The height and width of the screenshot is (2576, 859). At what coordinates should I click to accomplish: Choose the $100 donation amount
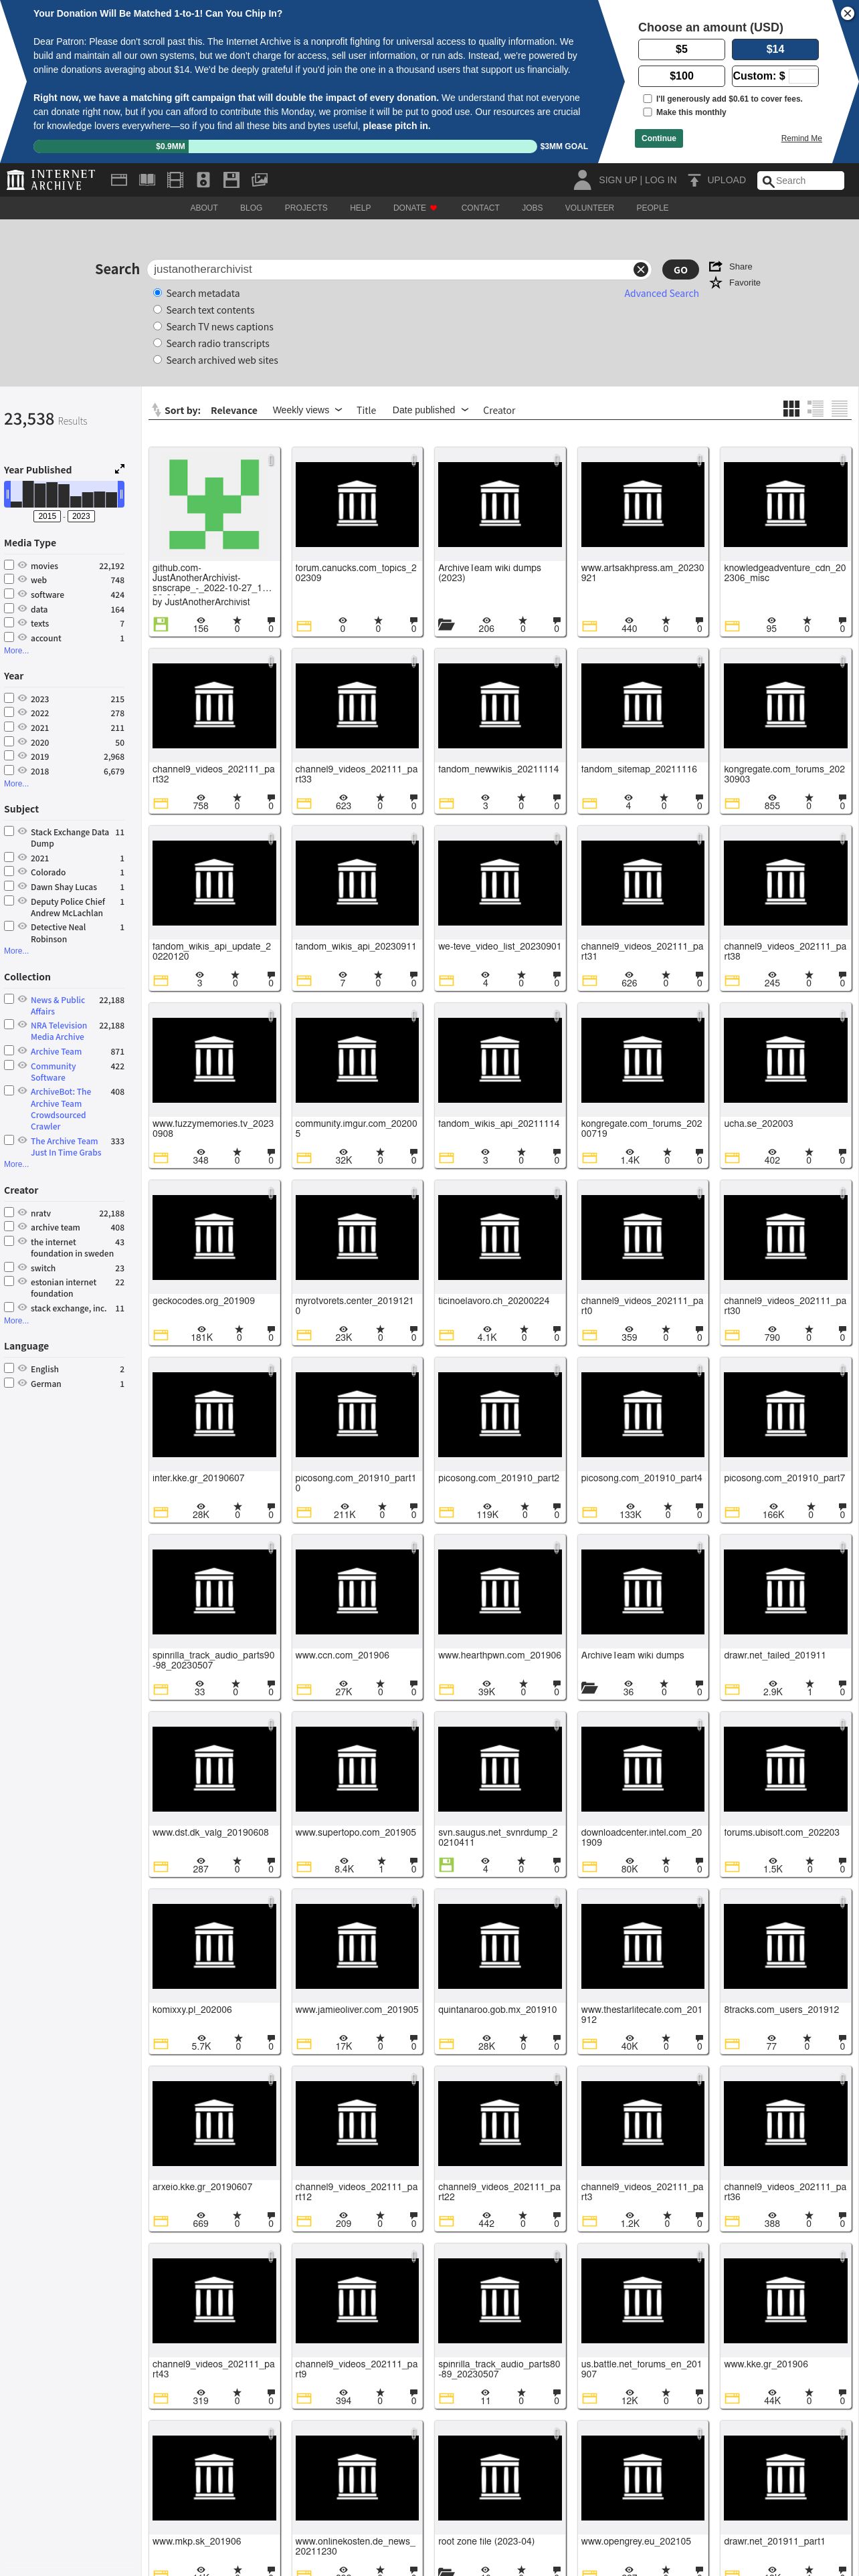click(681, 76)
